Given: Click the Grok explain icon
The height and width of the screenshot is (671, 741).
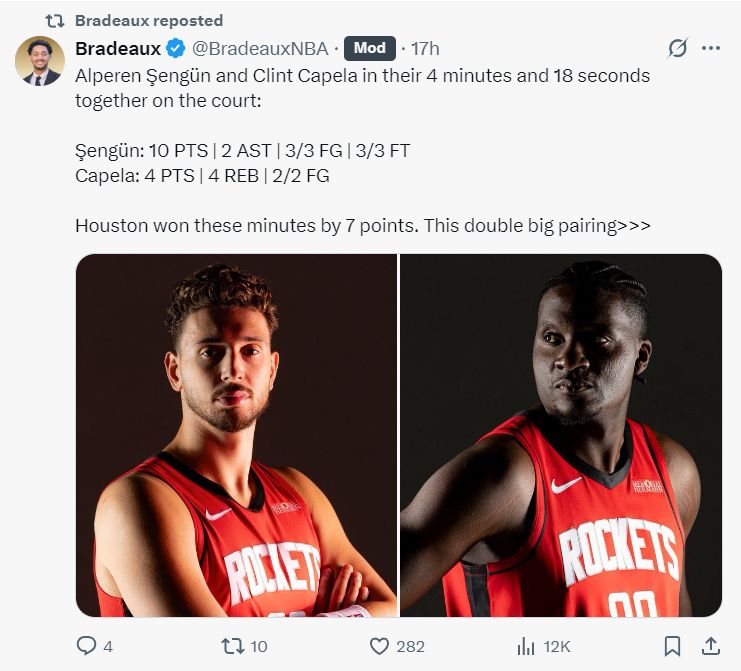Looking at the screenshot, I should 678,48.
